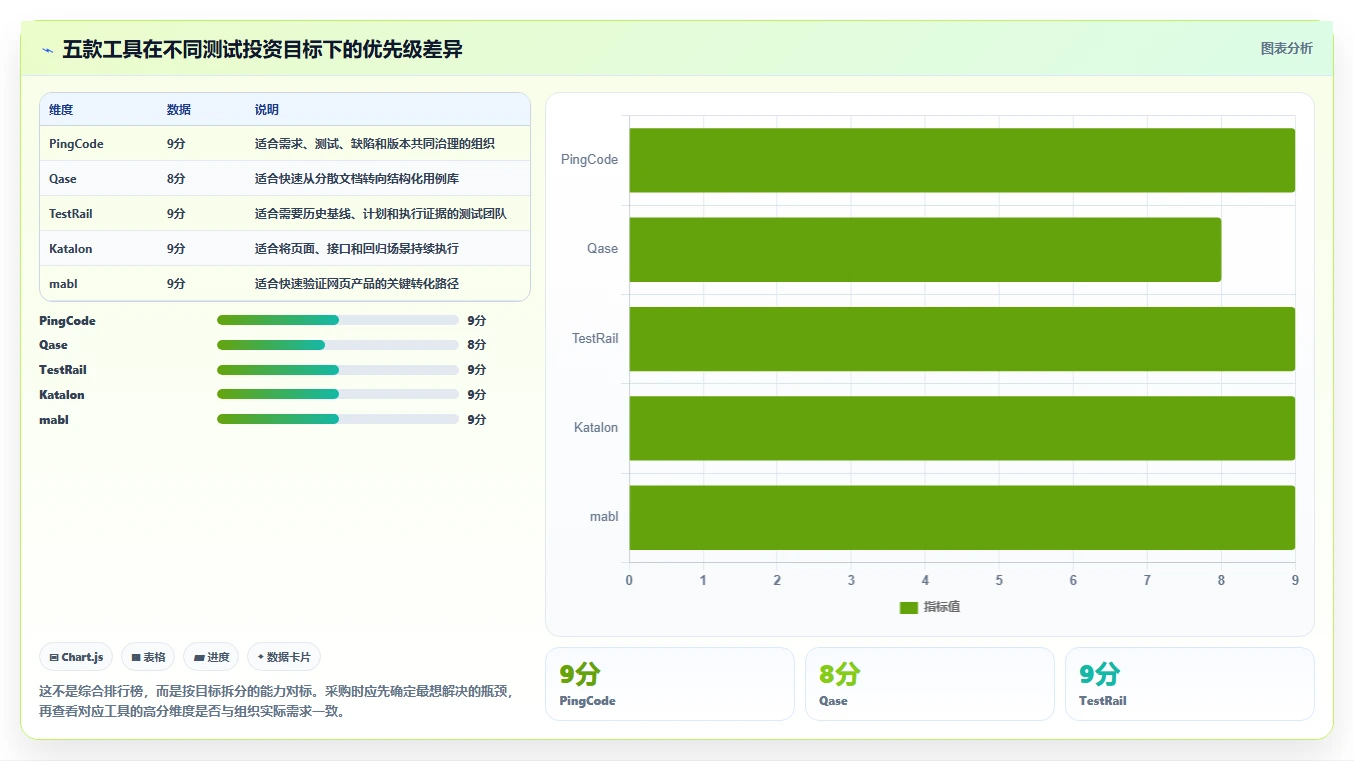Click the 8分 score in Qase table row
The width and height of the screenshot is (1354, 761).
coord(176,179)
